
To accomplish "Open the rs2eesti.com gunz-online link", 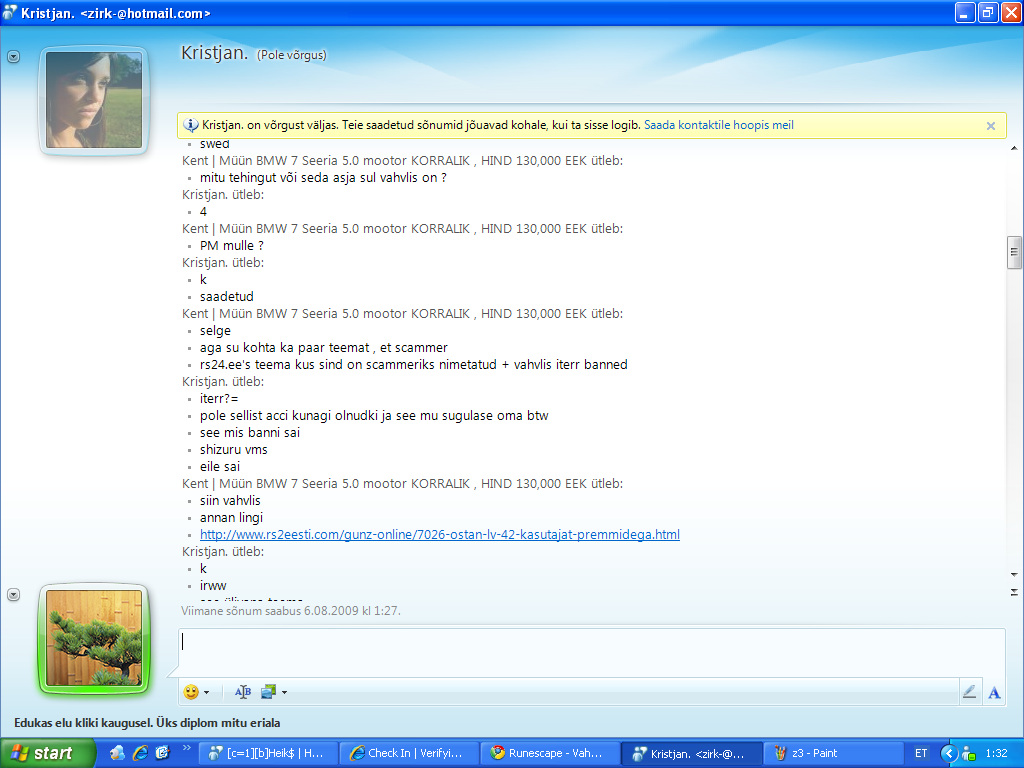I will coord(439,535).
